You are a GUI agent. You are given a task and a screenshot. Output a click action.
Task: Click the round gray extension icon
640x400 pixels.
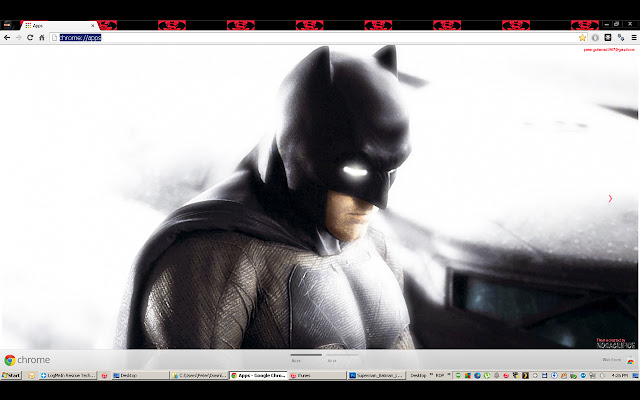tap(595, 38)
